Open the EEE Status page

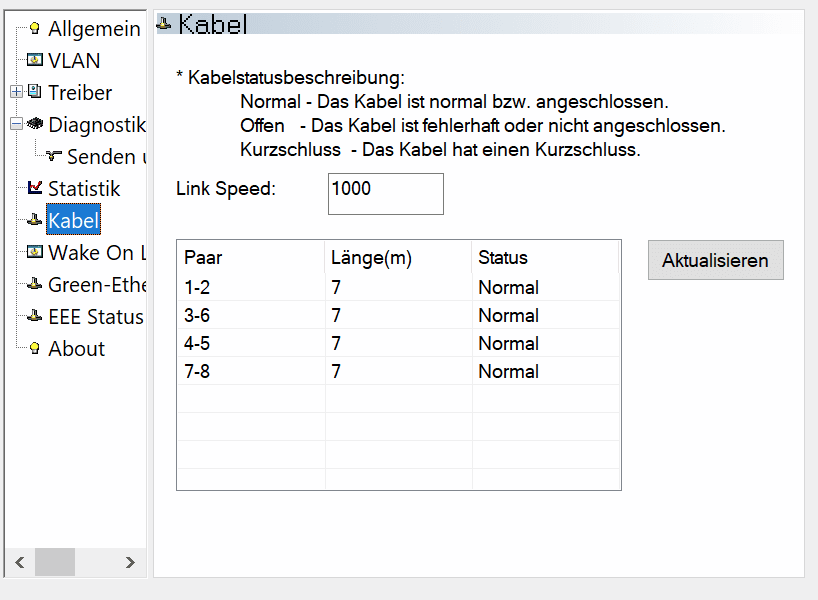point(95,317)
